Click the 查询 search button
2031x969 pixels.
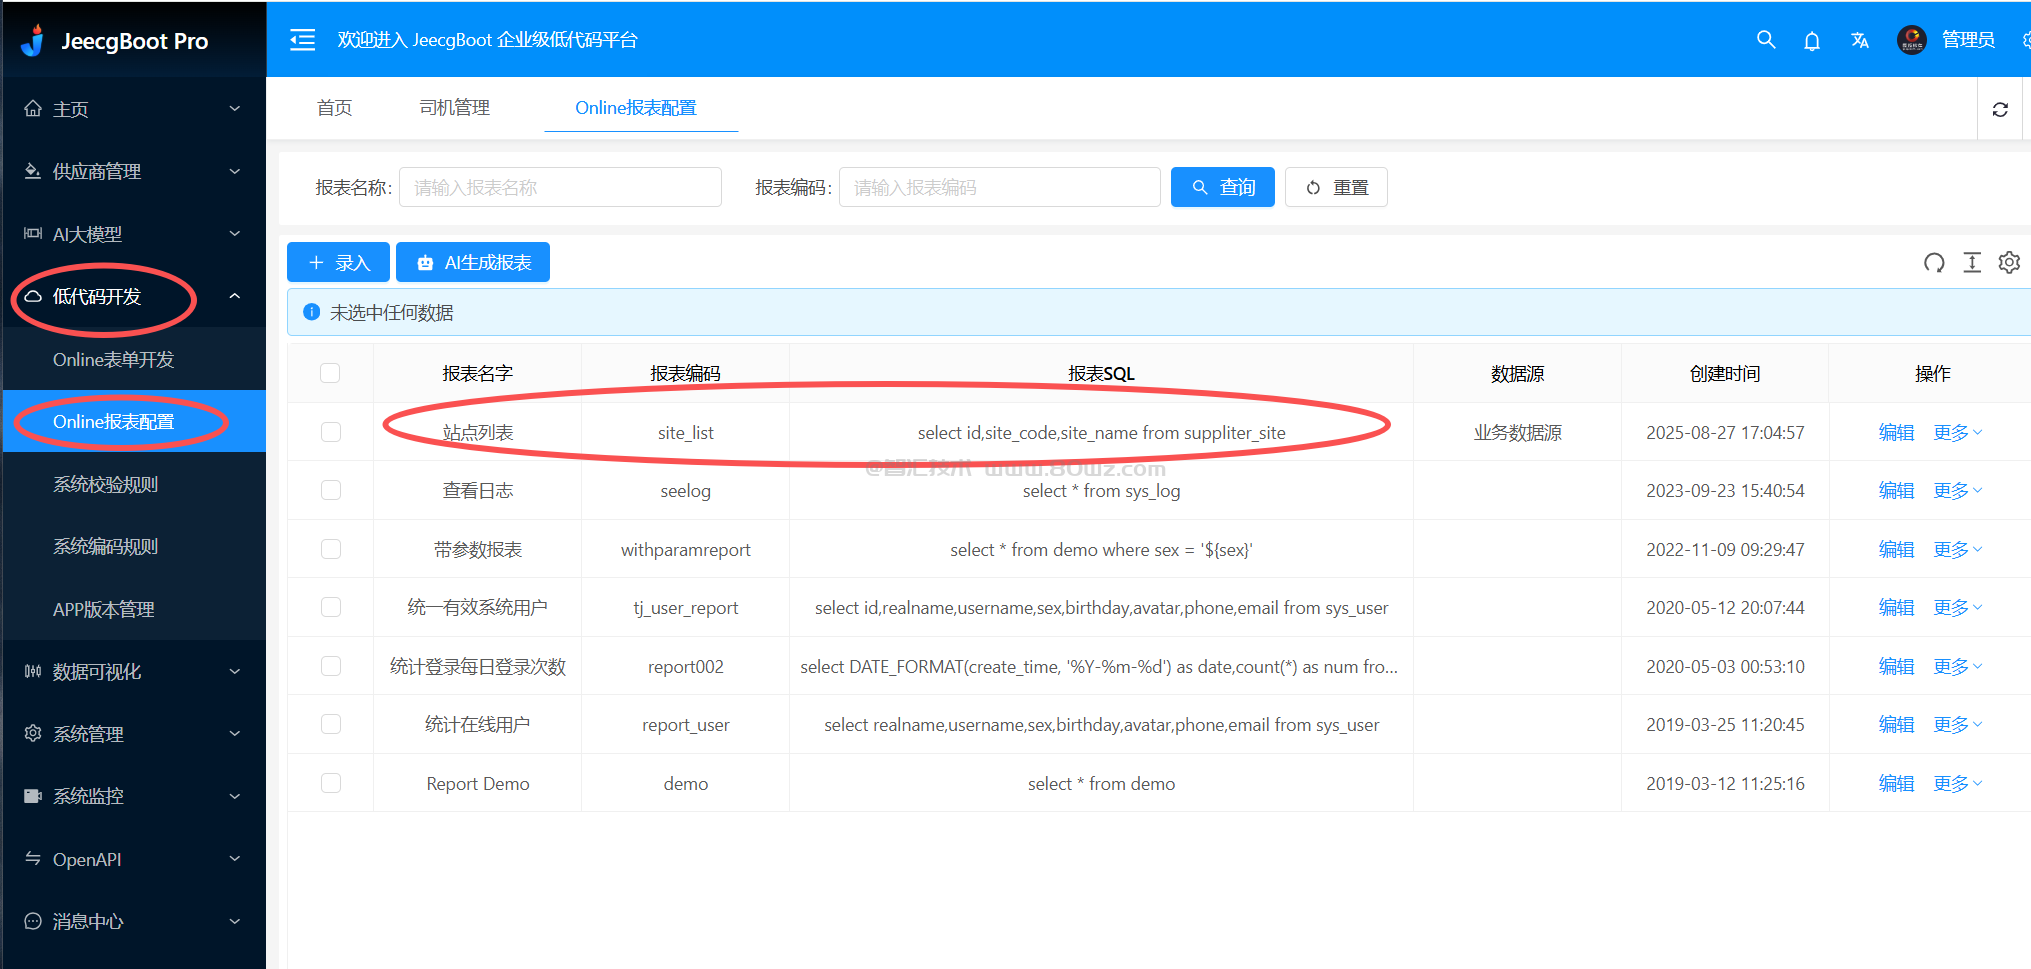(1222, 187)
